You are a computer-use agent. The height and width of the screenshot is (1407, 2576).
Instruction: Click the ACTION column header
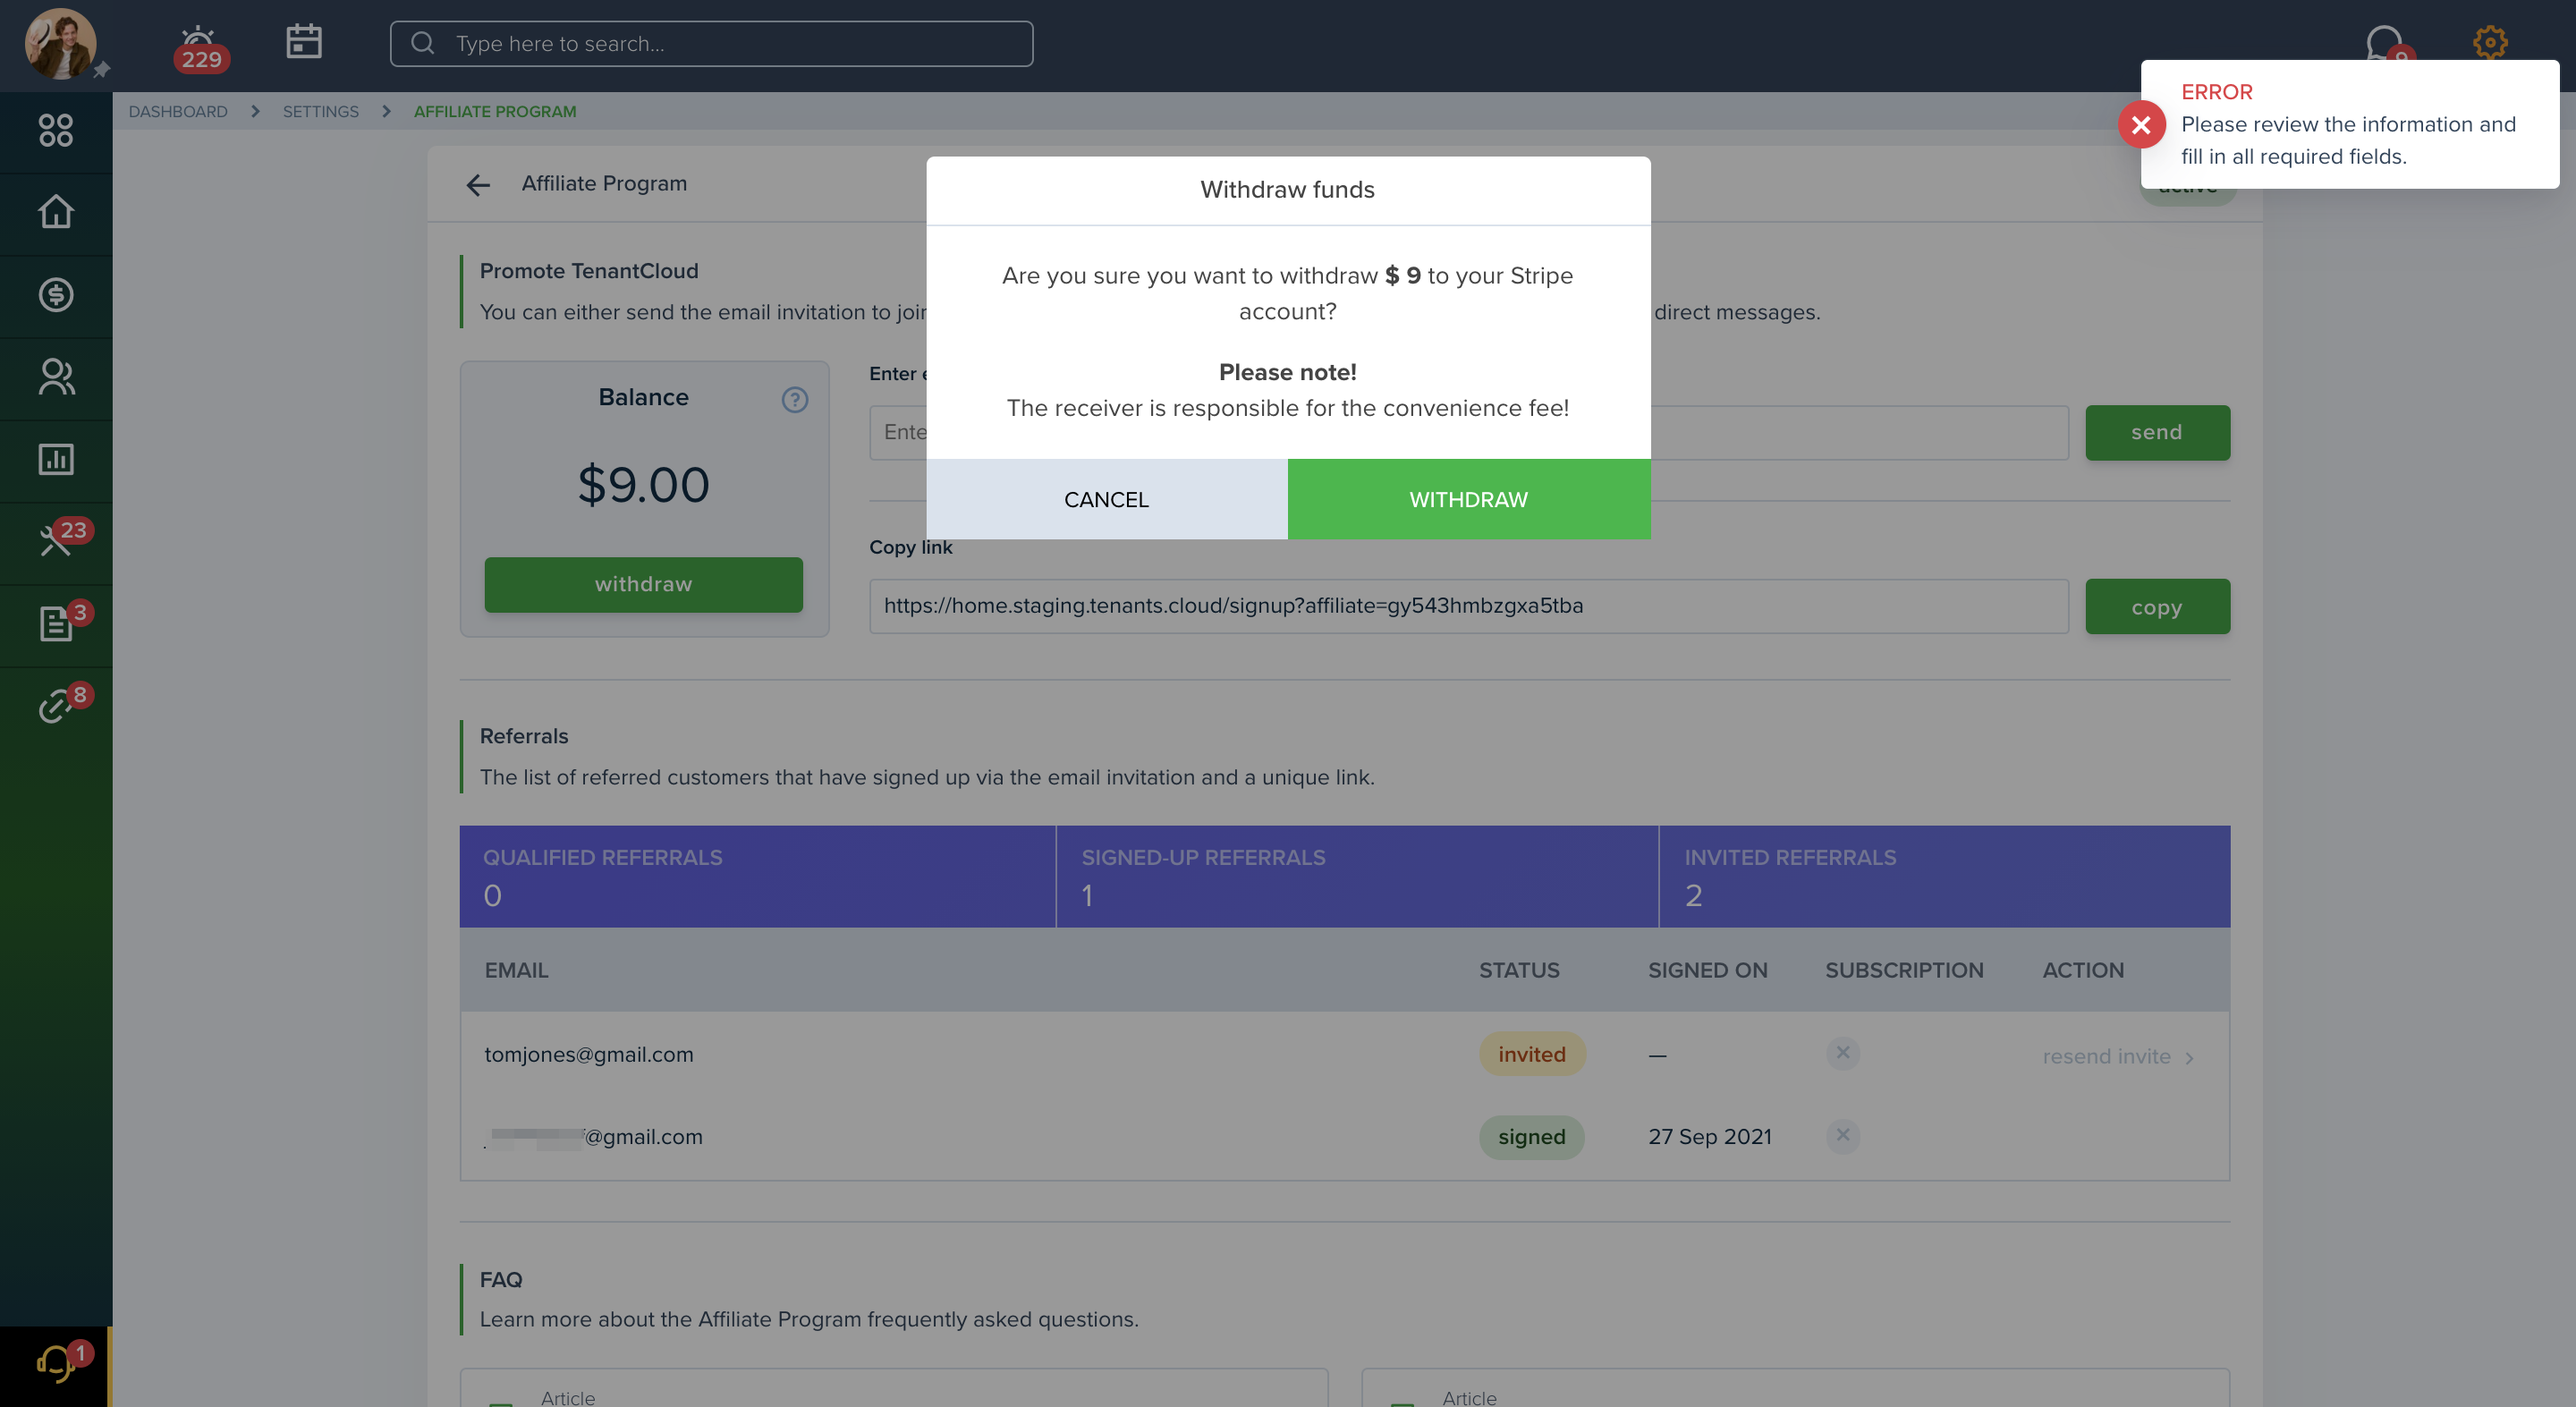tap(2083, 970)
